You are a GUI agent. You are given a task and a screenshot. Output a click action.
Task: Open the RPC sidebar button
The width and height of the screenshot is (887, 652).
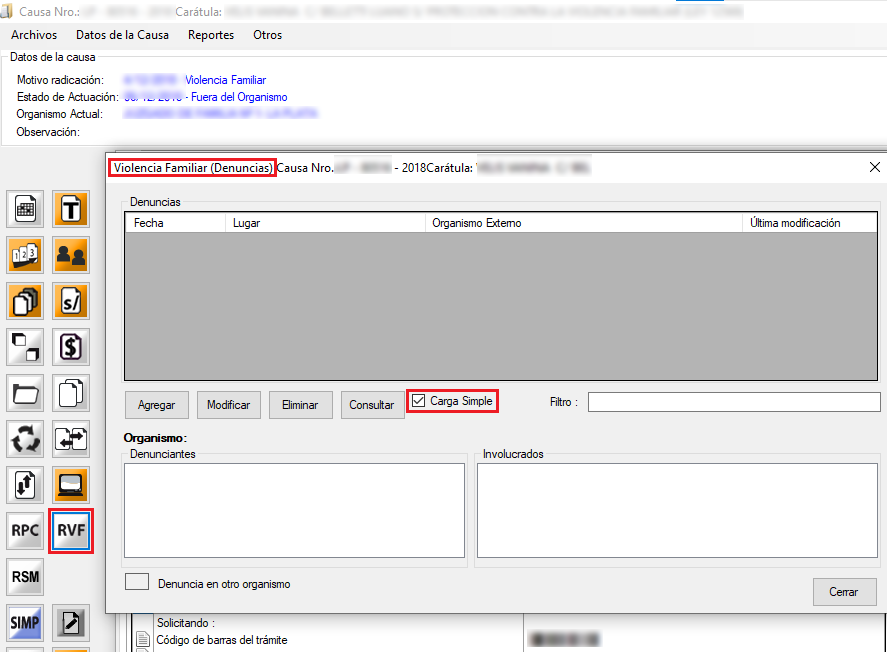[x=25, y=531]
